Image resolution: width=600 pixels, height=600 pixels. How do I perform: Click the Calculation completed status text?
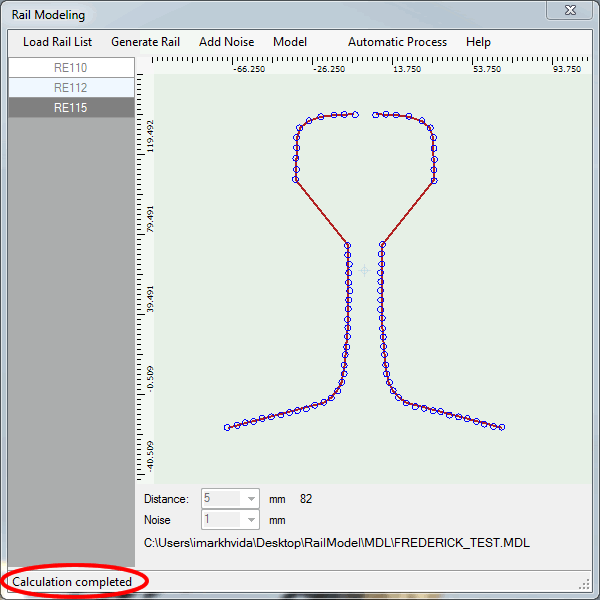coord(72,581)
